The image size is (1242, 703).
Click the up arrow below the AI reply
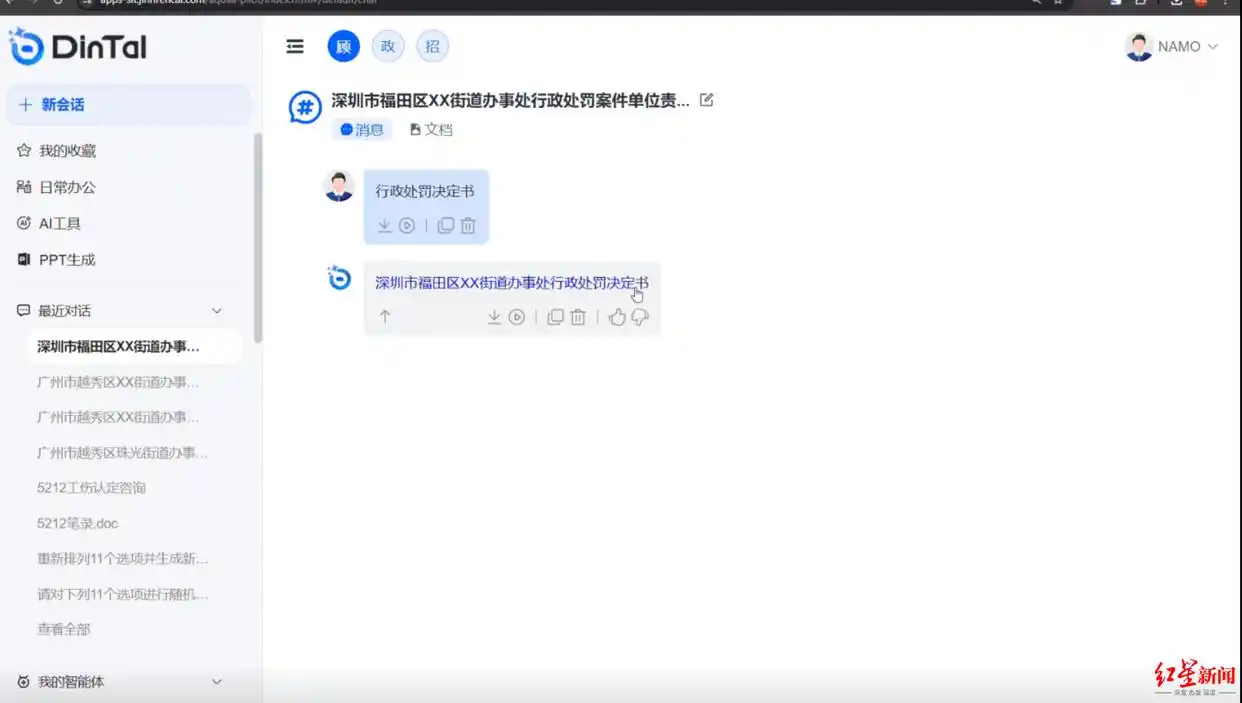[385, 316]
